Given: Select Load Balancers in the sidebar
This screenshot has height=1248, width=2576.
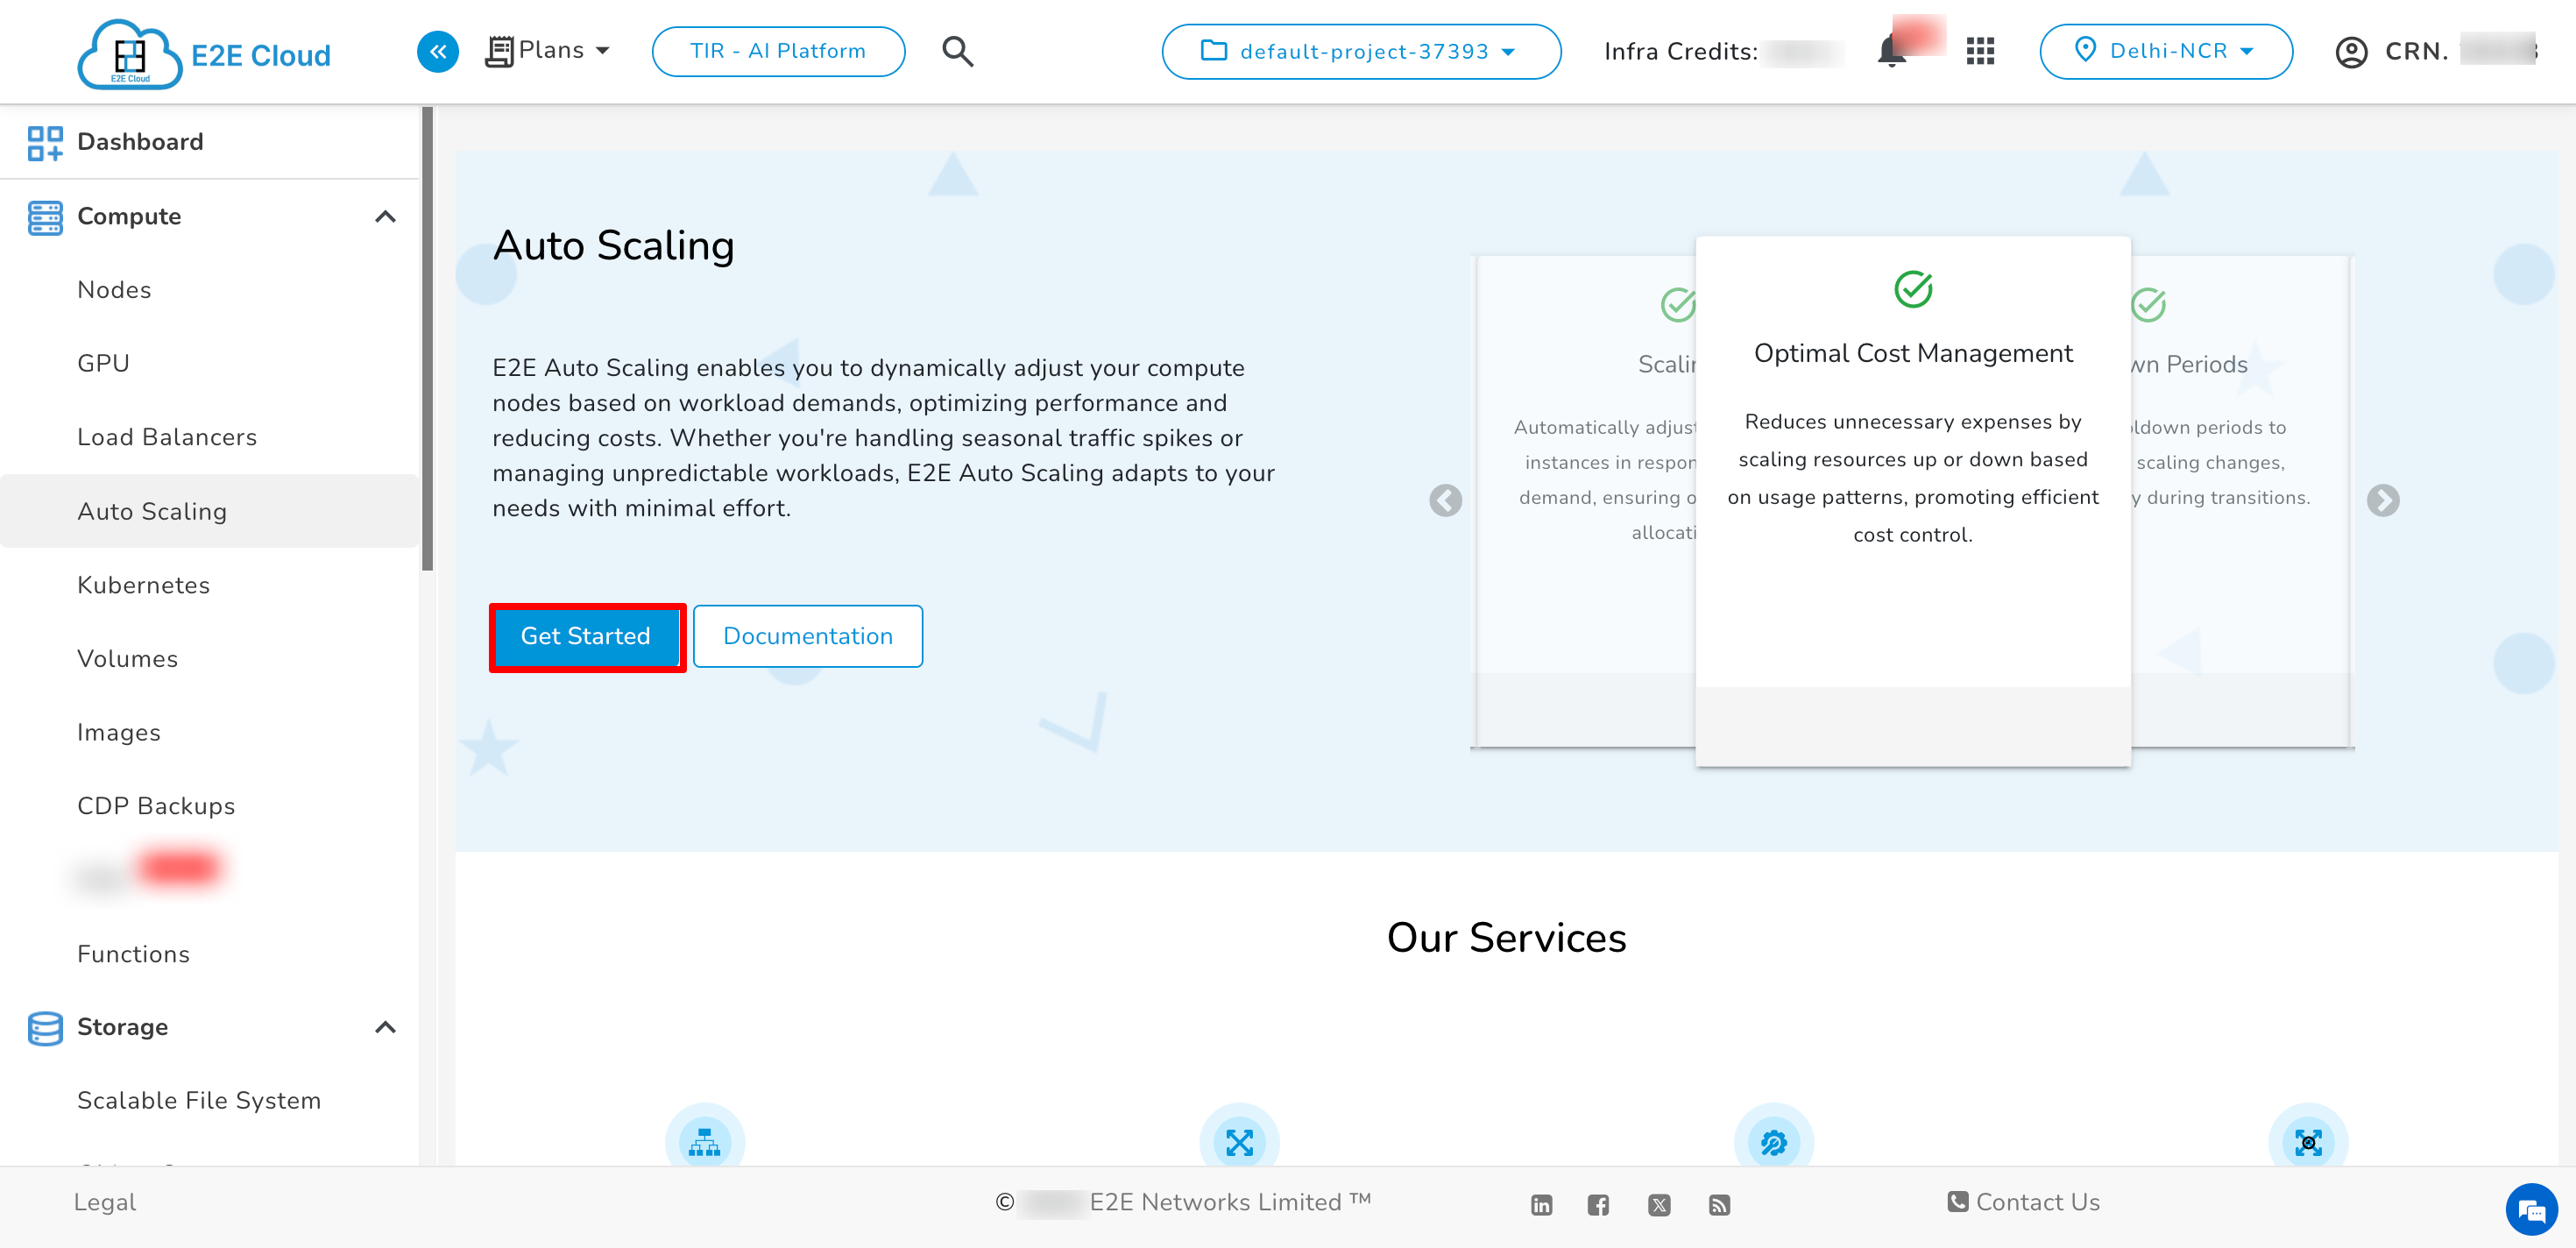Looking at the screenshot, I should 167,437.
